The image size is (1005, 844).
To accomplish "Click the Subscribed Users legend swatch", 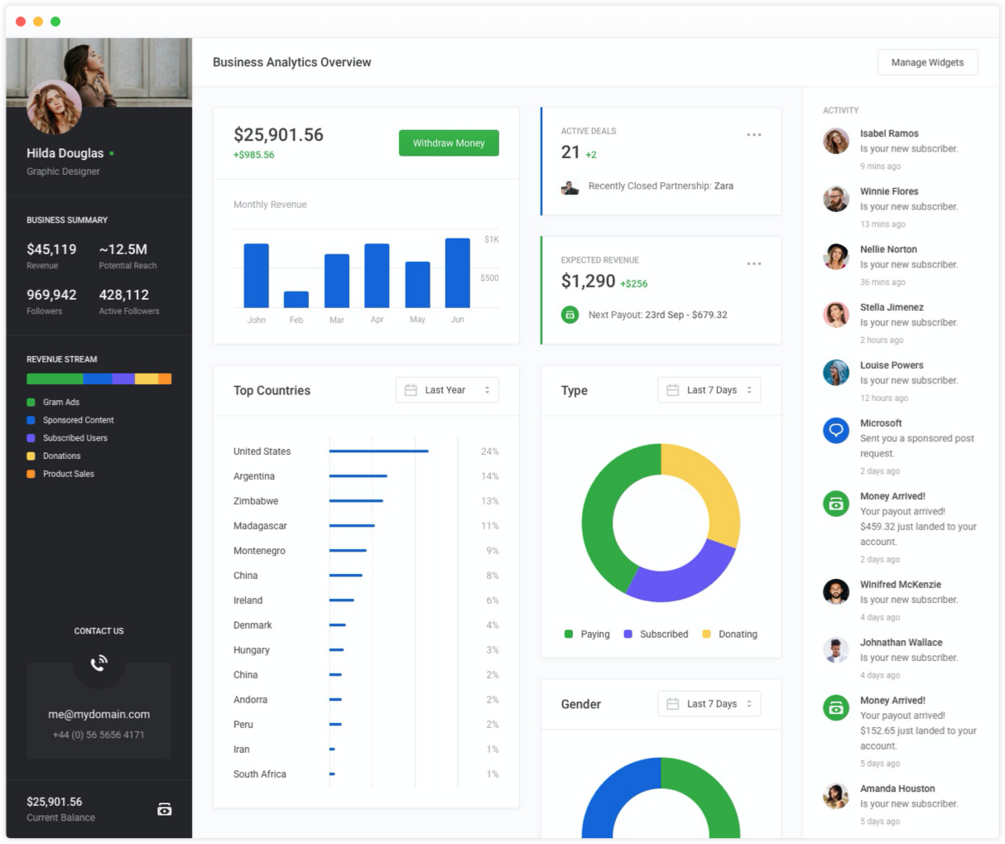I will coord(31,438).
